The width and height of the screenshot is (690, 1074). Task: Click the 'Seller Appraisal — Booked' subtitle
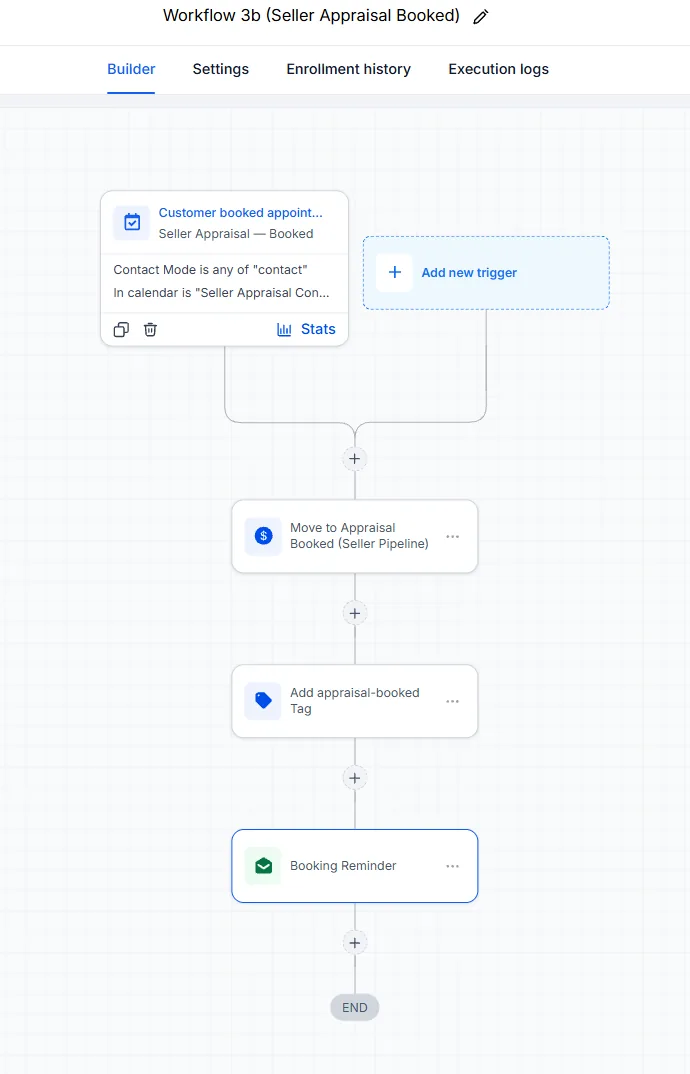pos(236,234)
